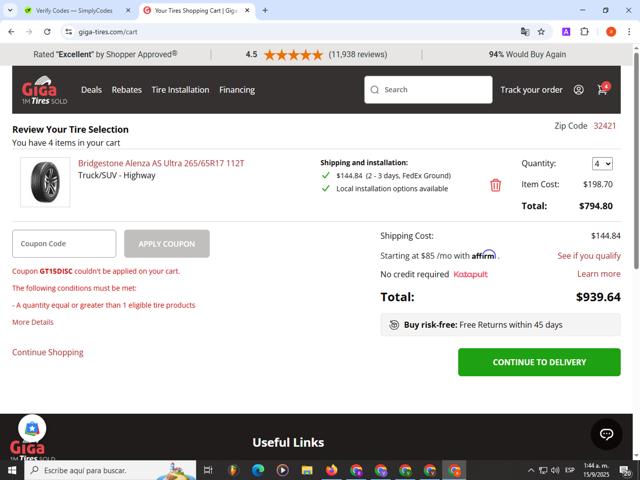The height and width of the screenshot is (480, 640).
Task: Click the Katapult brand link
Action: [471, 274]
